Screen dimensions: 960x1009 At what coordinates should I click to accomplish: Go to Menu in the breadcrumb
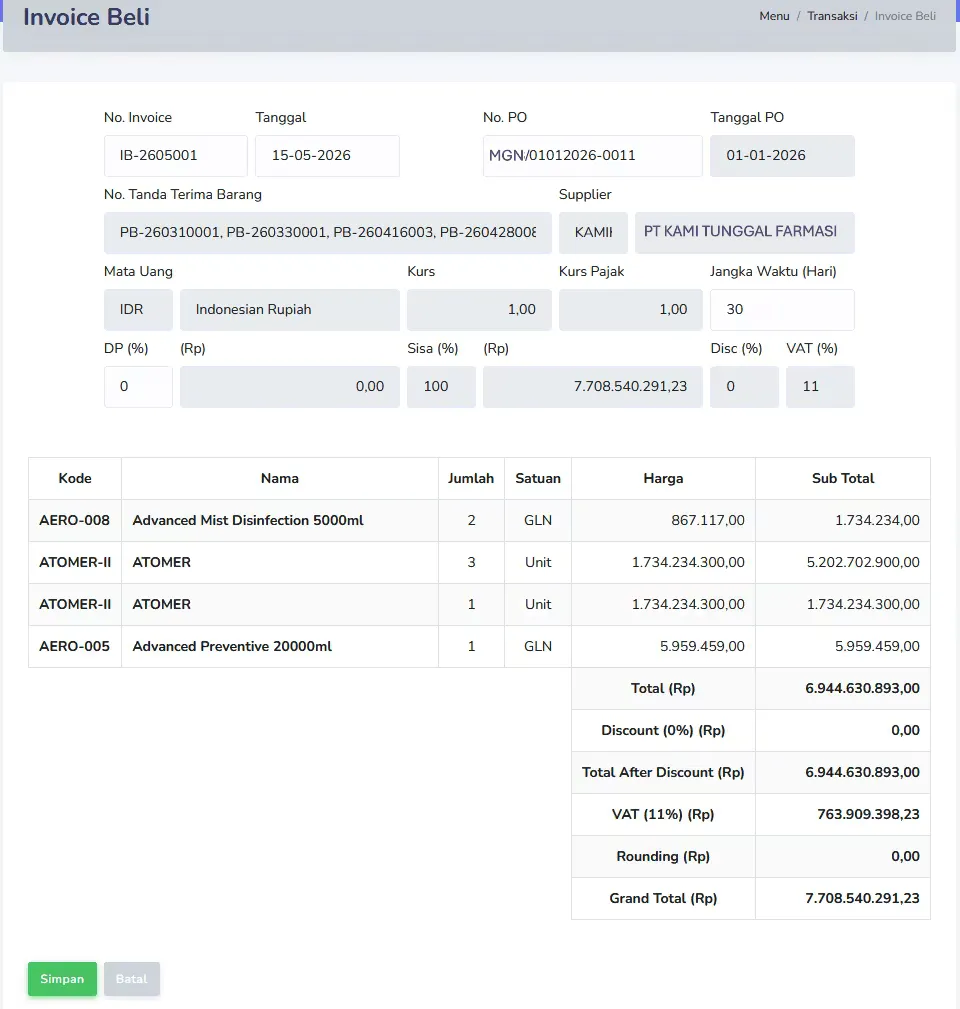point(774,16)
